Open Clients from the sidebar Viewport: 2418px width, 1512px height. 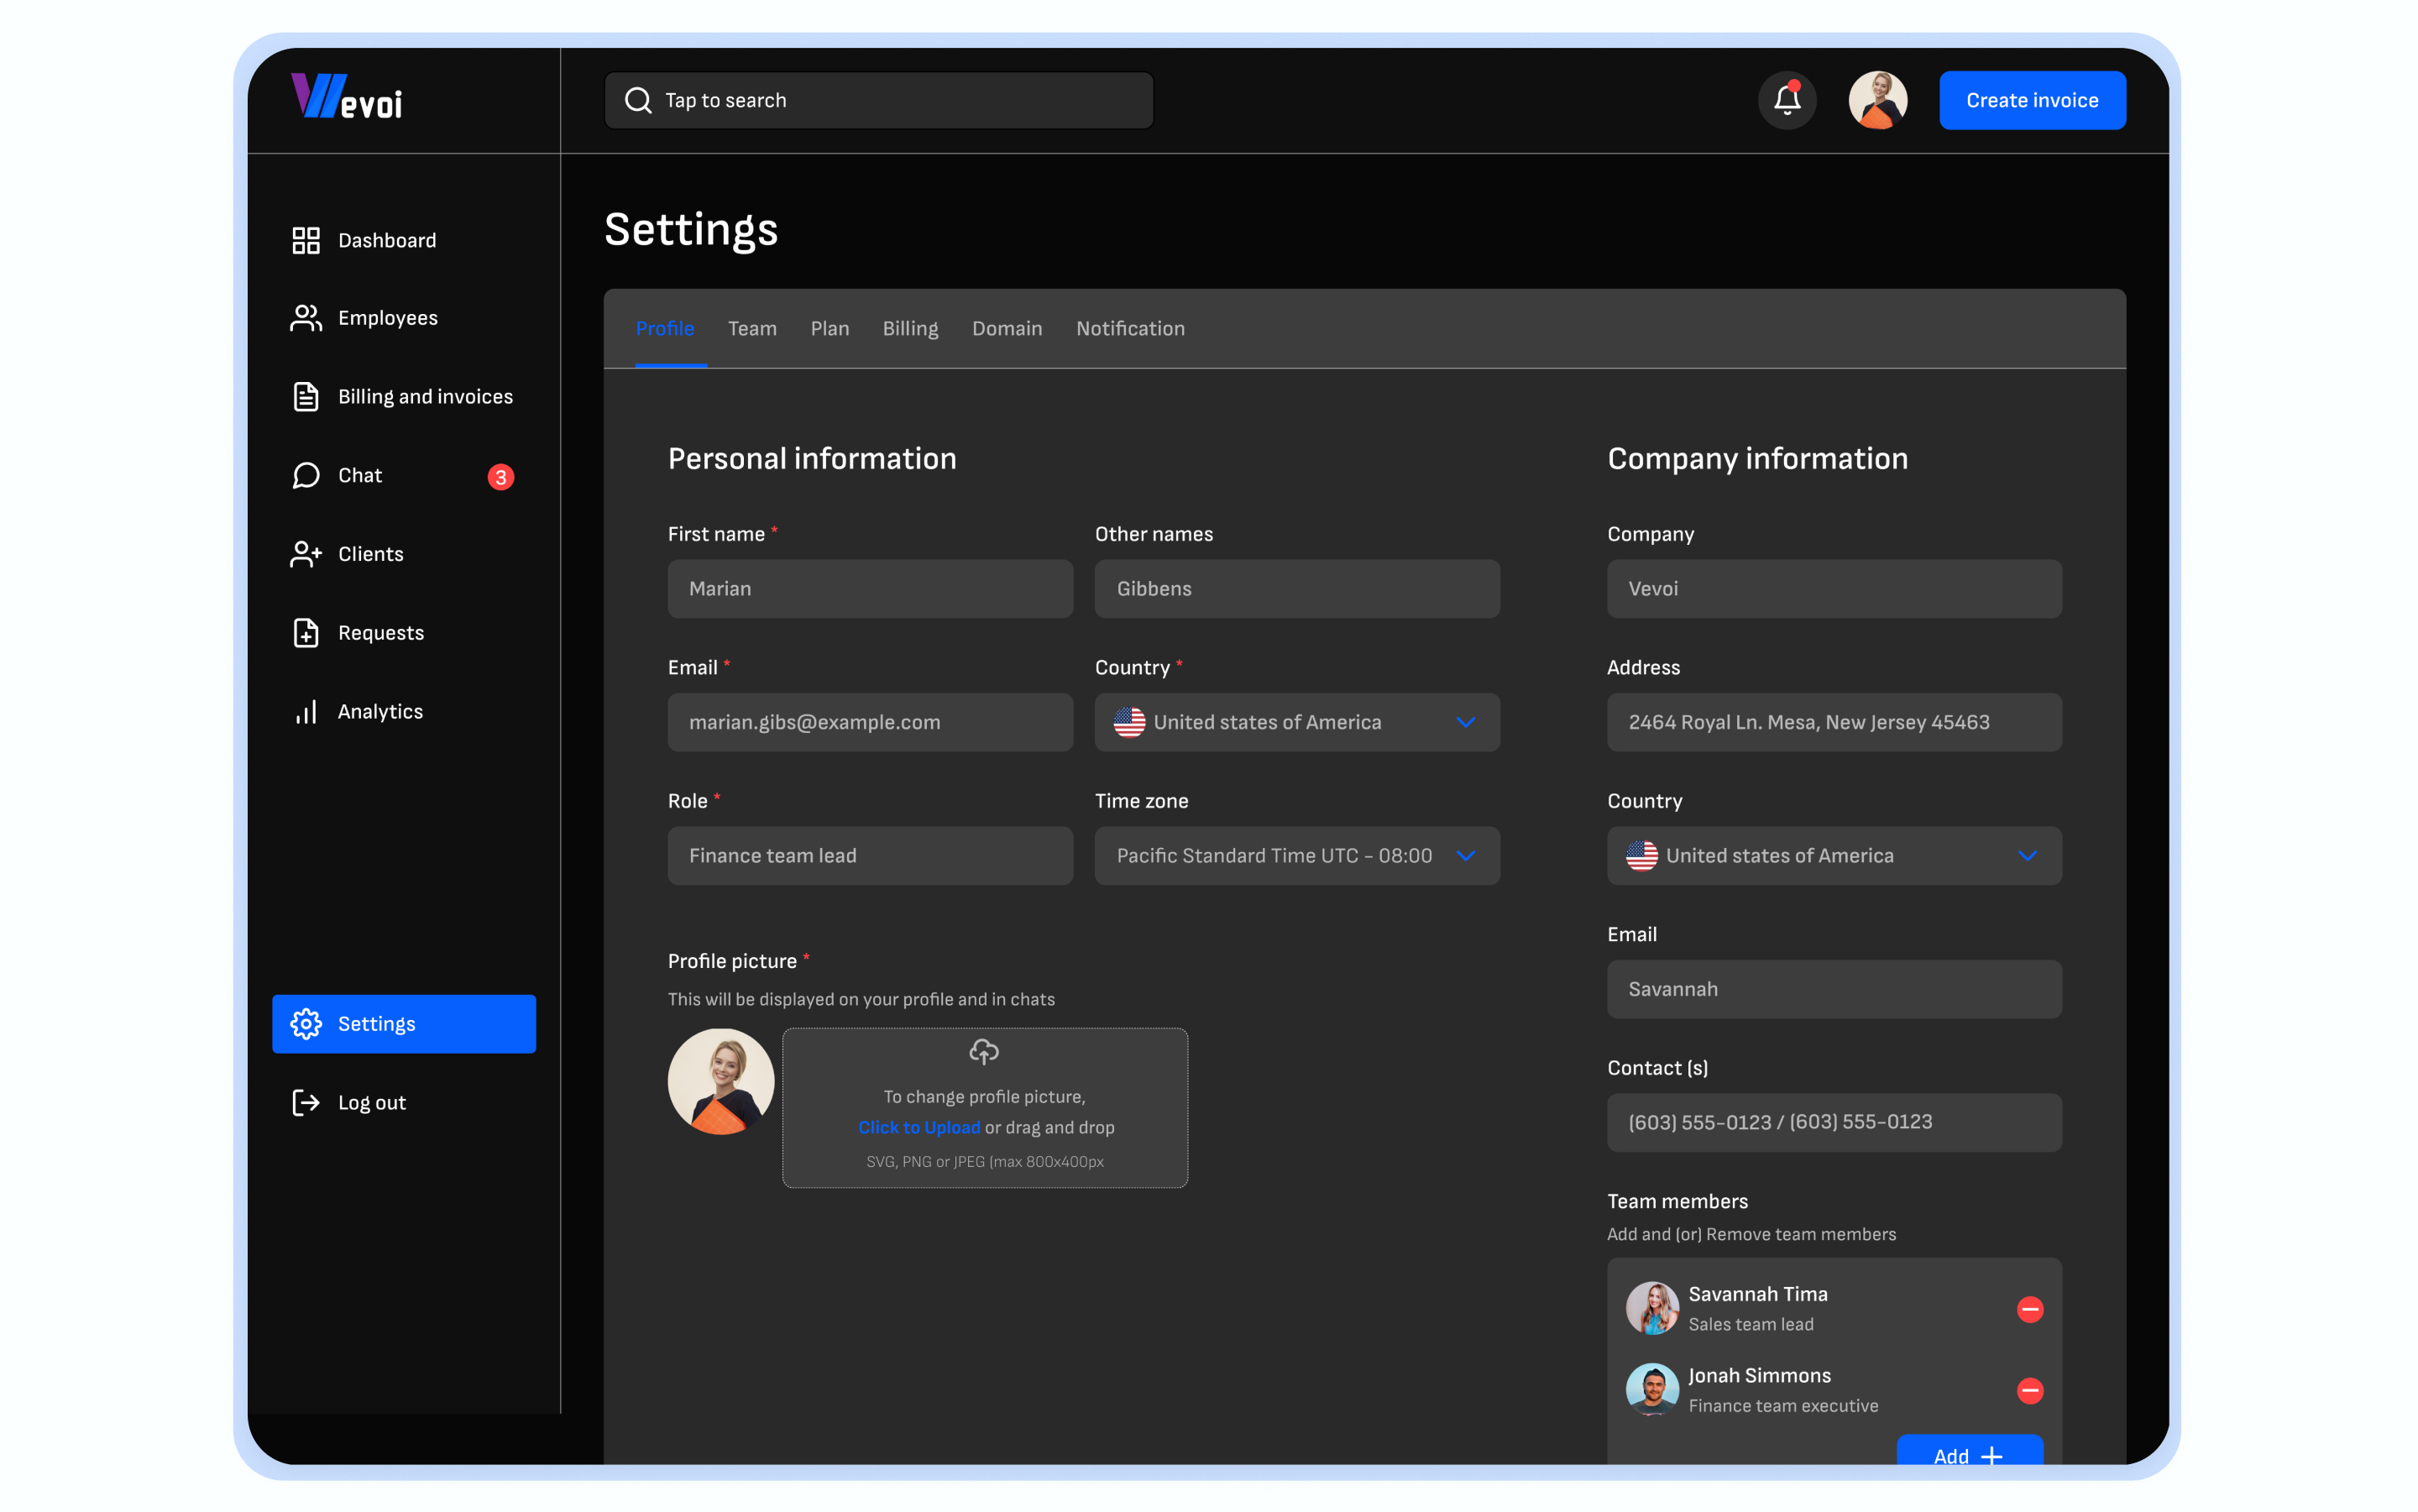click(x=404, y=554)
